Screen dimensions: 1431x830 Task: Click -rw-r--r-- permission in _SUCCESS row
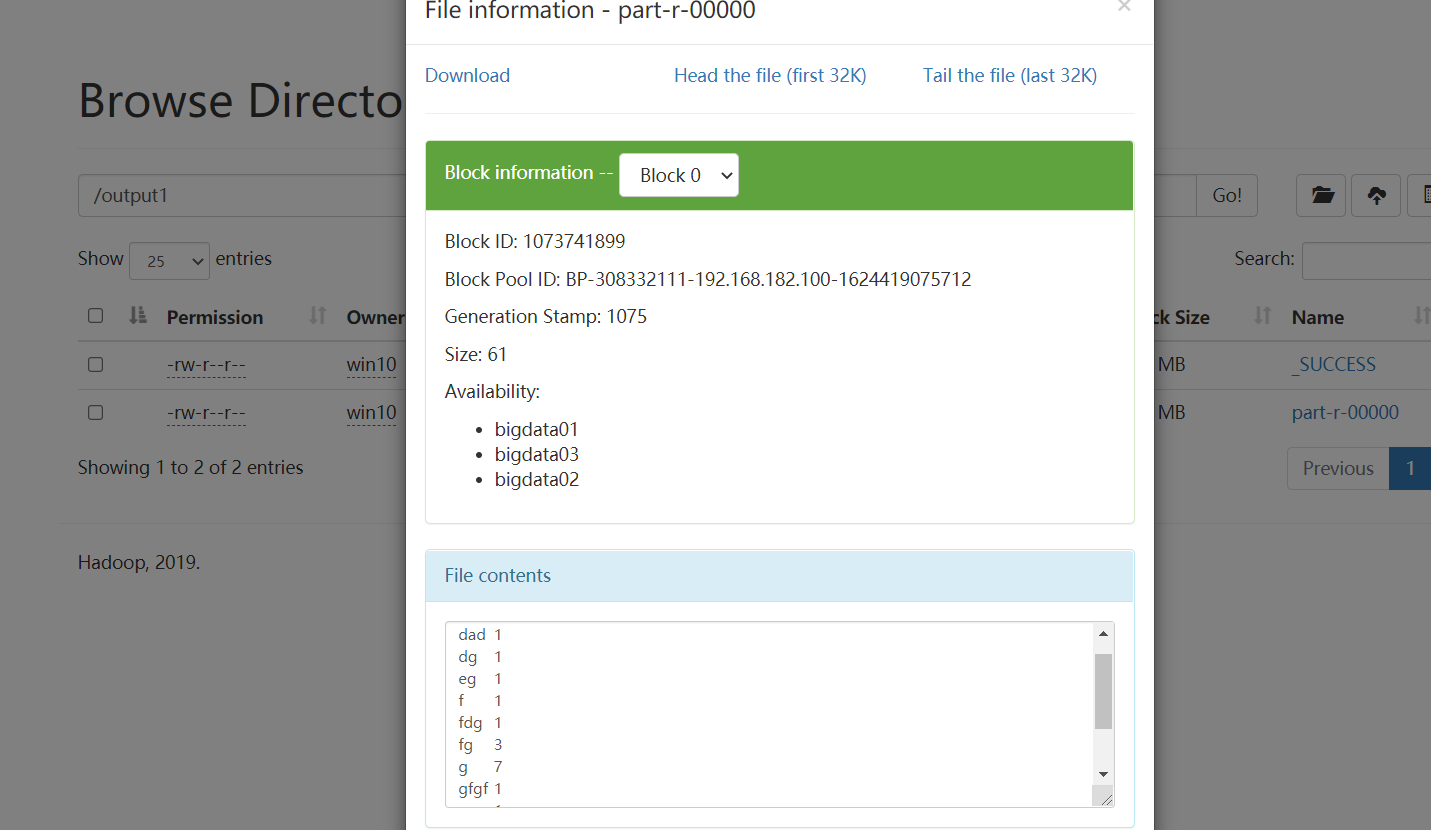206,365
